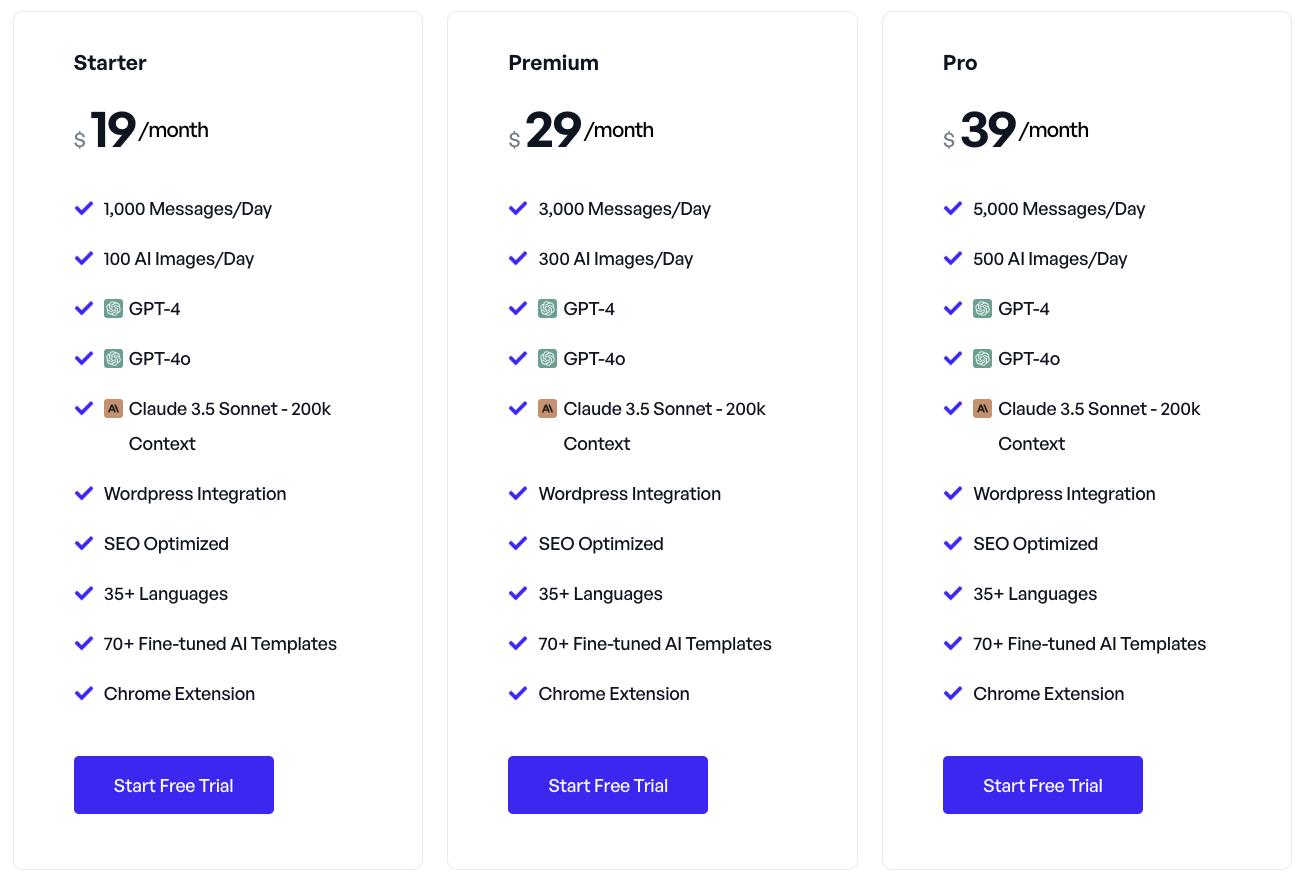Click the GPT-4 logo icon in Pro plan
This screenshot has width=1308, height=884.
[x=982, y=309]
